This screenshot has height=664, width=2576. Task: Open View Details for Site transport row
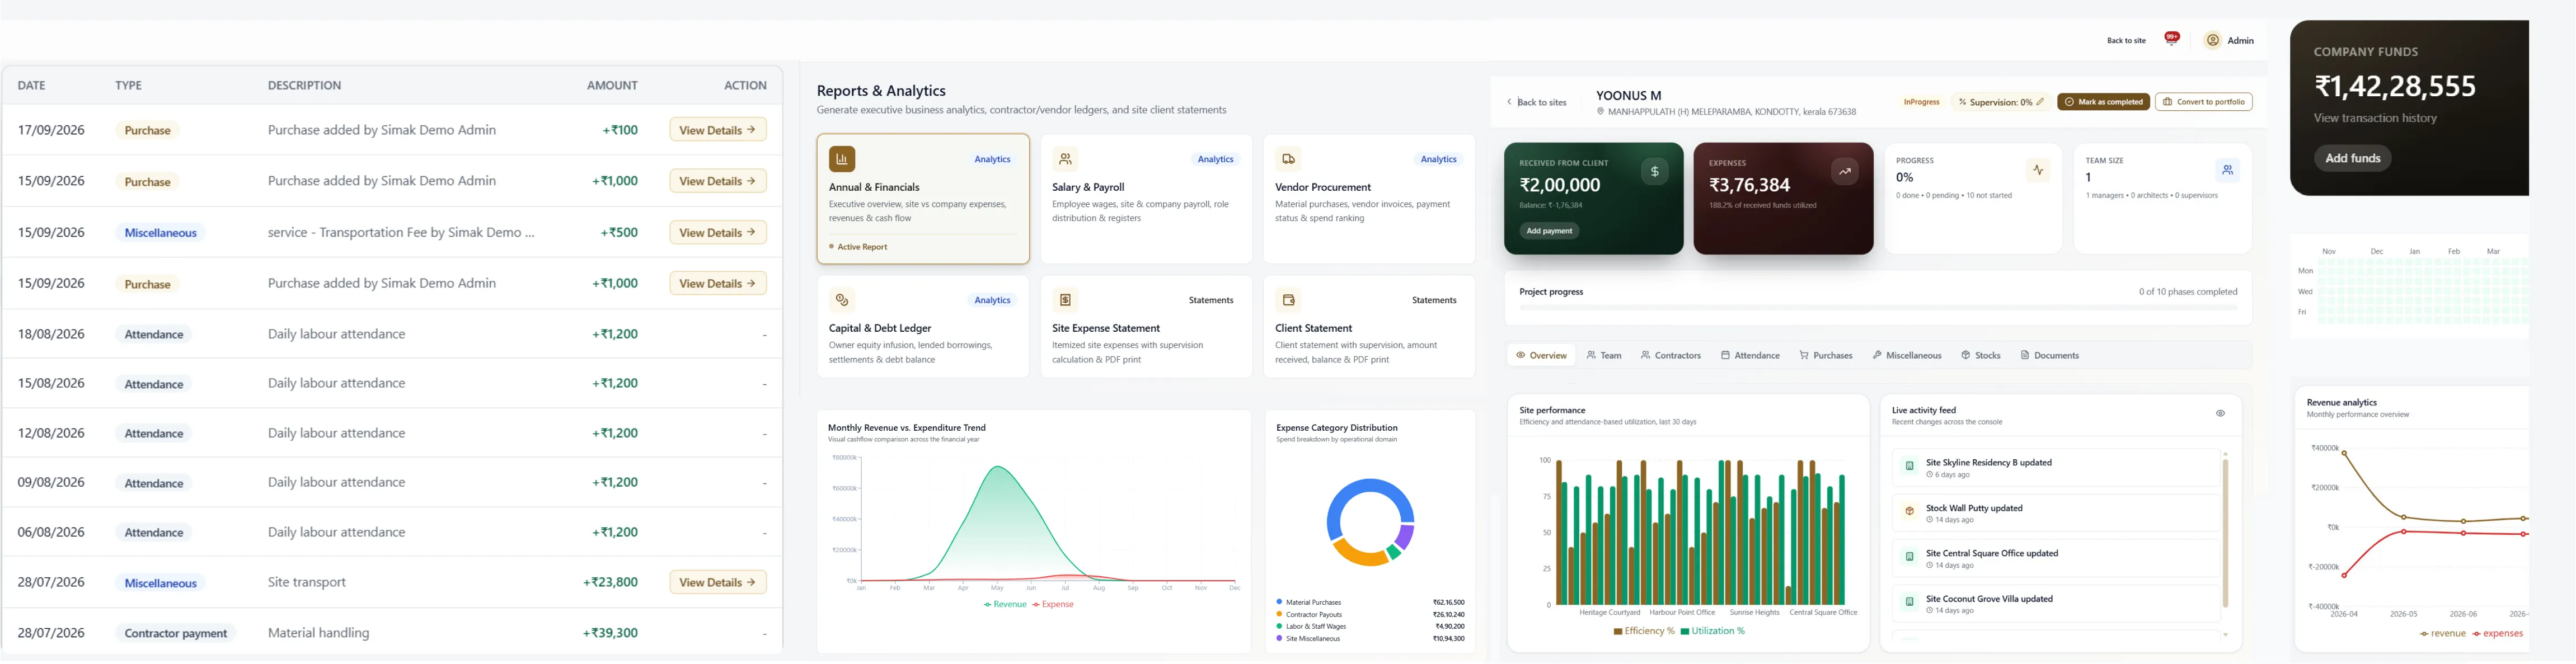click(x=718, y=582)
